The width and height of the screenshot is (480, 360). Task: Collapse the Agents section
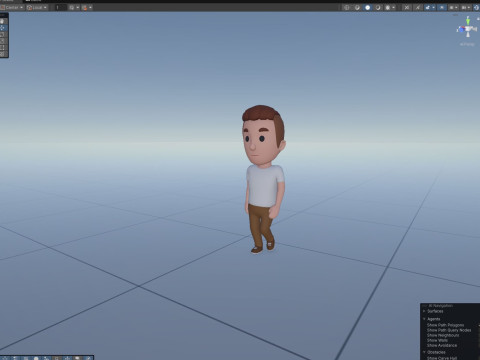click(x=424, y=319)
